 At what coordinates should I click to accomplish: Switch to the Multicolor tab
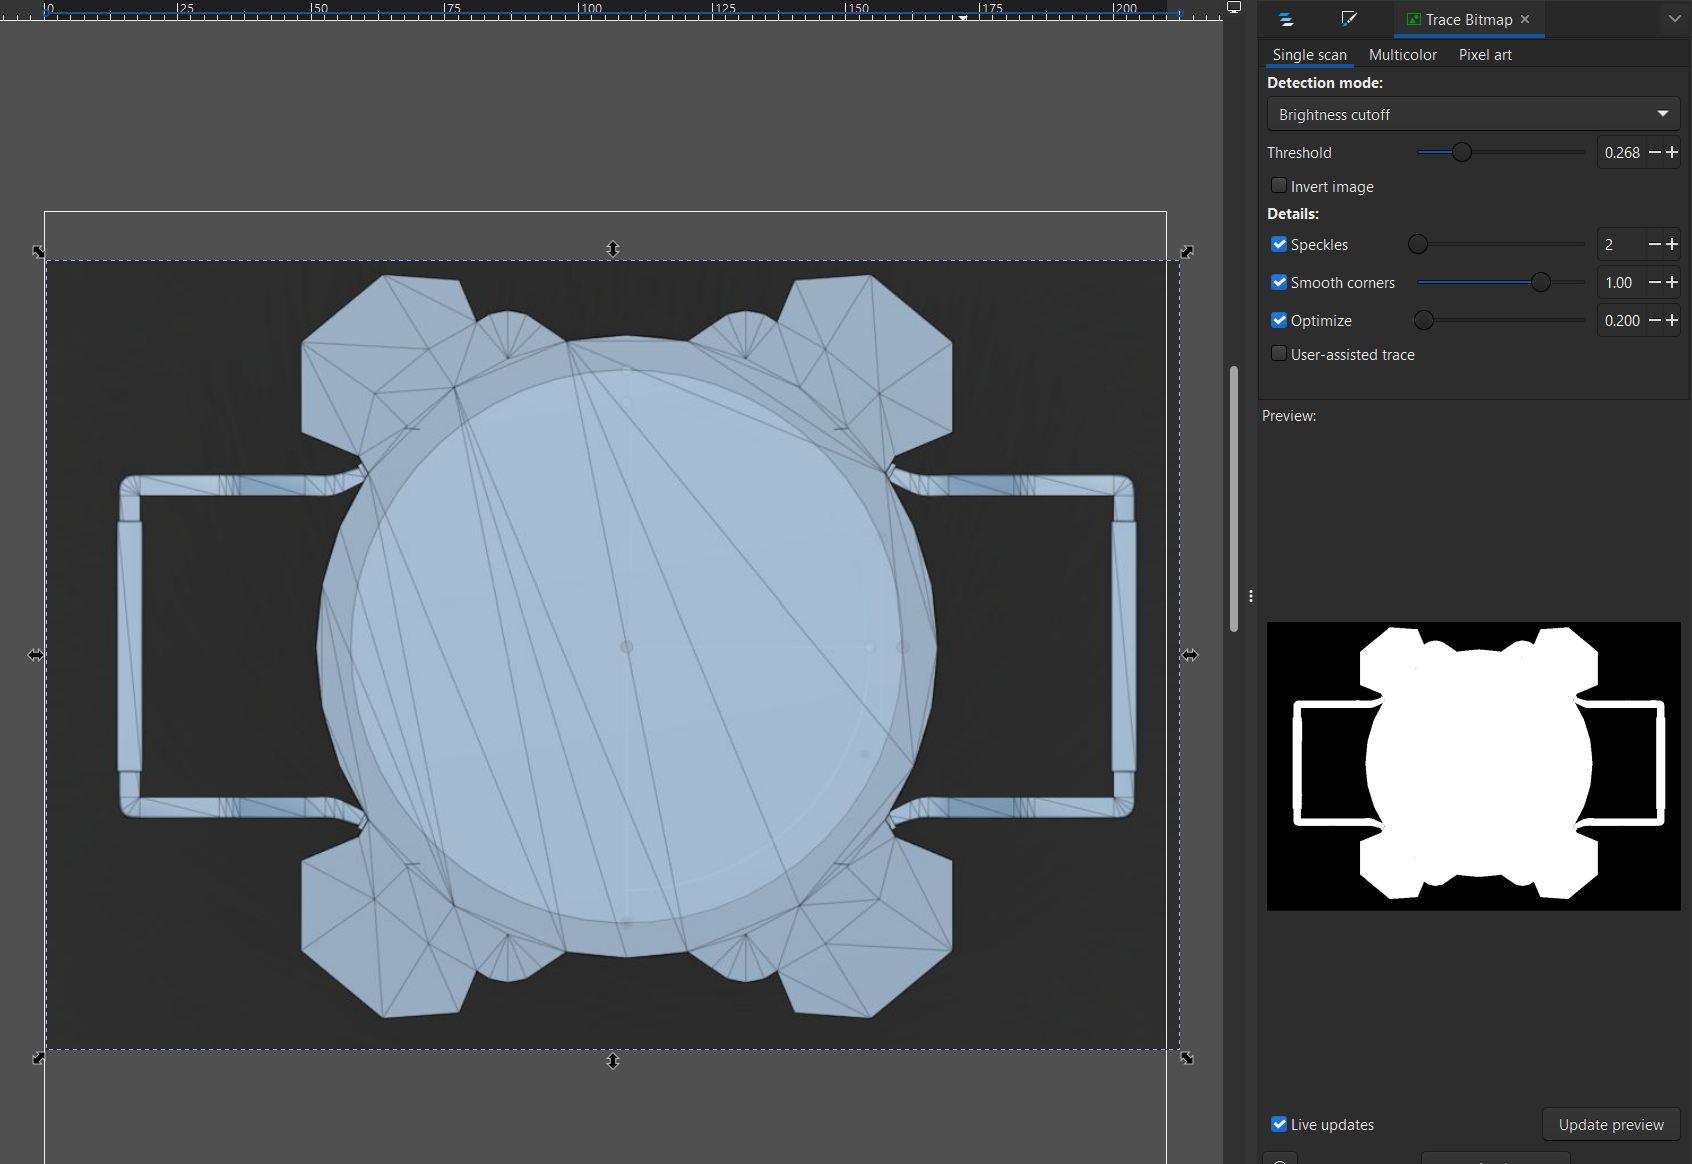point(1402,55)
